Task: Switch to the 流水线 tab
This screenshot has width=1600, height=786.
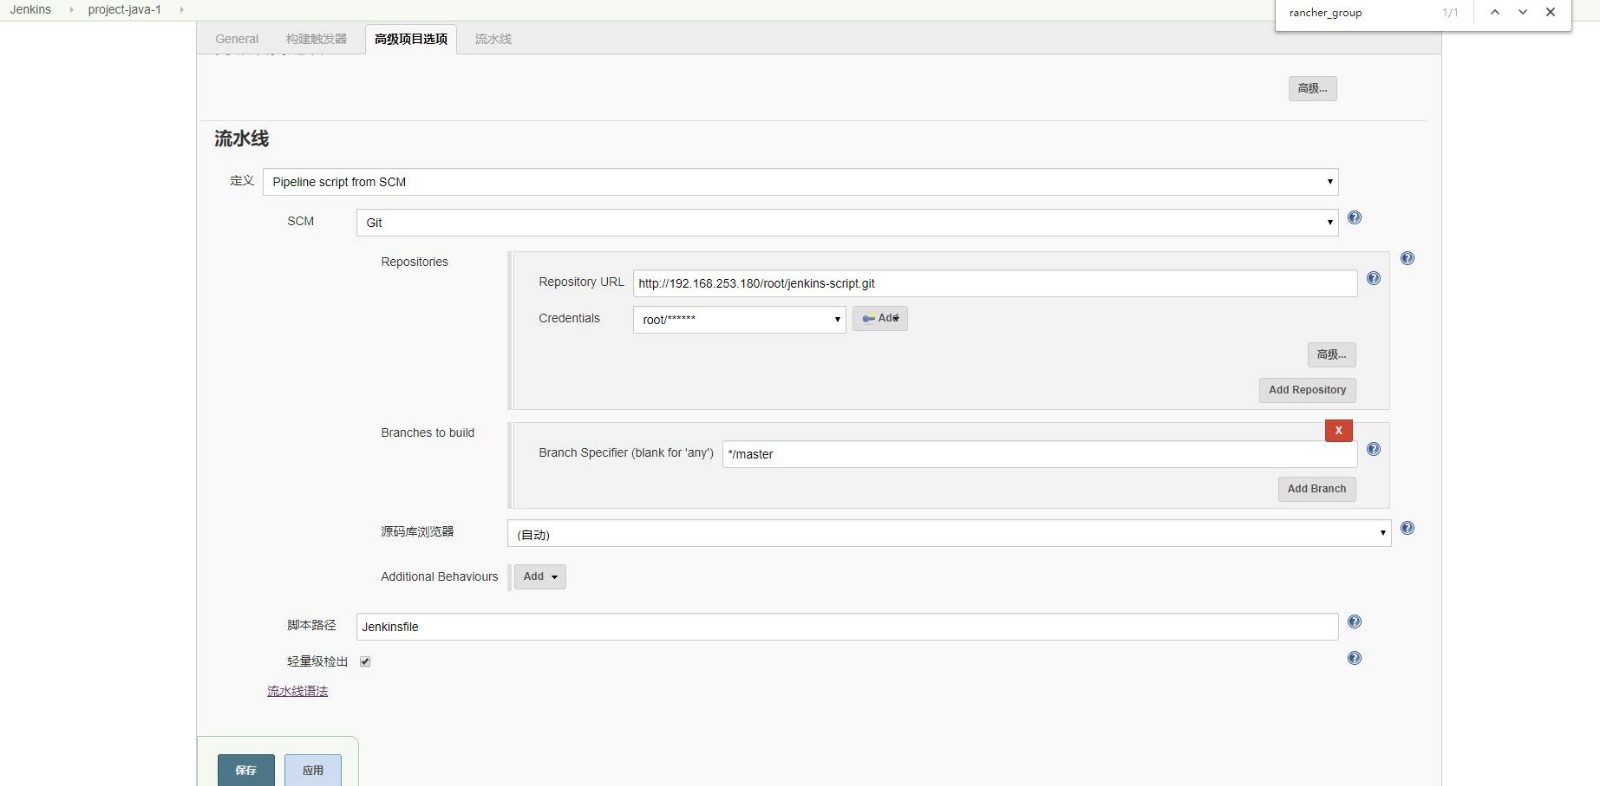Action: (493, 39)
